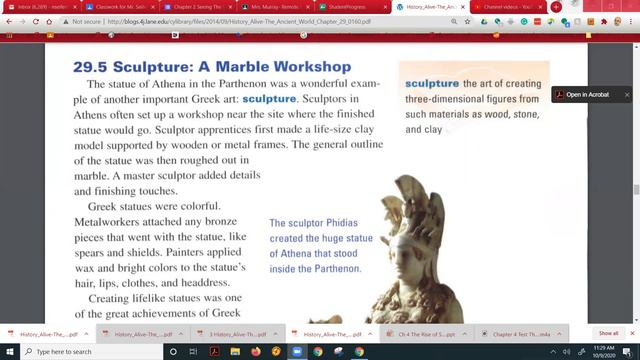Open the puzzle-piece extensions icon
The width and height of the screenshot is (640, 360).
(x=604, y=22)
